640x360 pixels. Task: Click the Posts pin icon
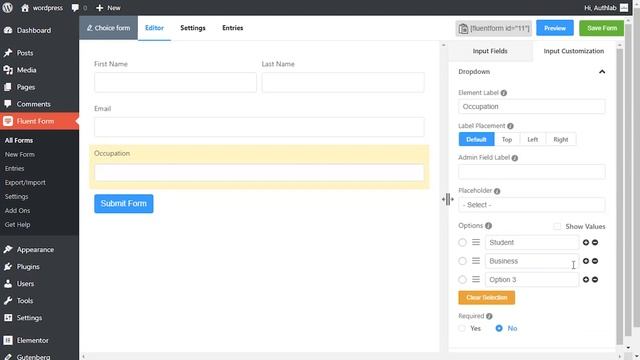pyautogui.click(x=8, y=53)
